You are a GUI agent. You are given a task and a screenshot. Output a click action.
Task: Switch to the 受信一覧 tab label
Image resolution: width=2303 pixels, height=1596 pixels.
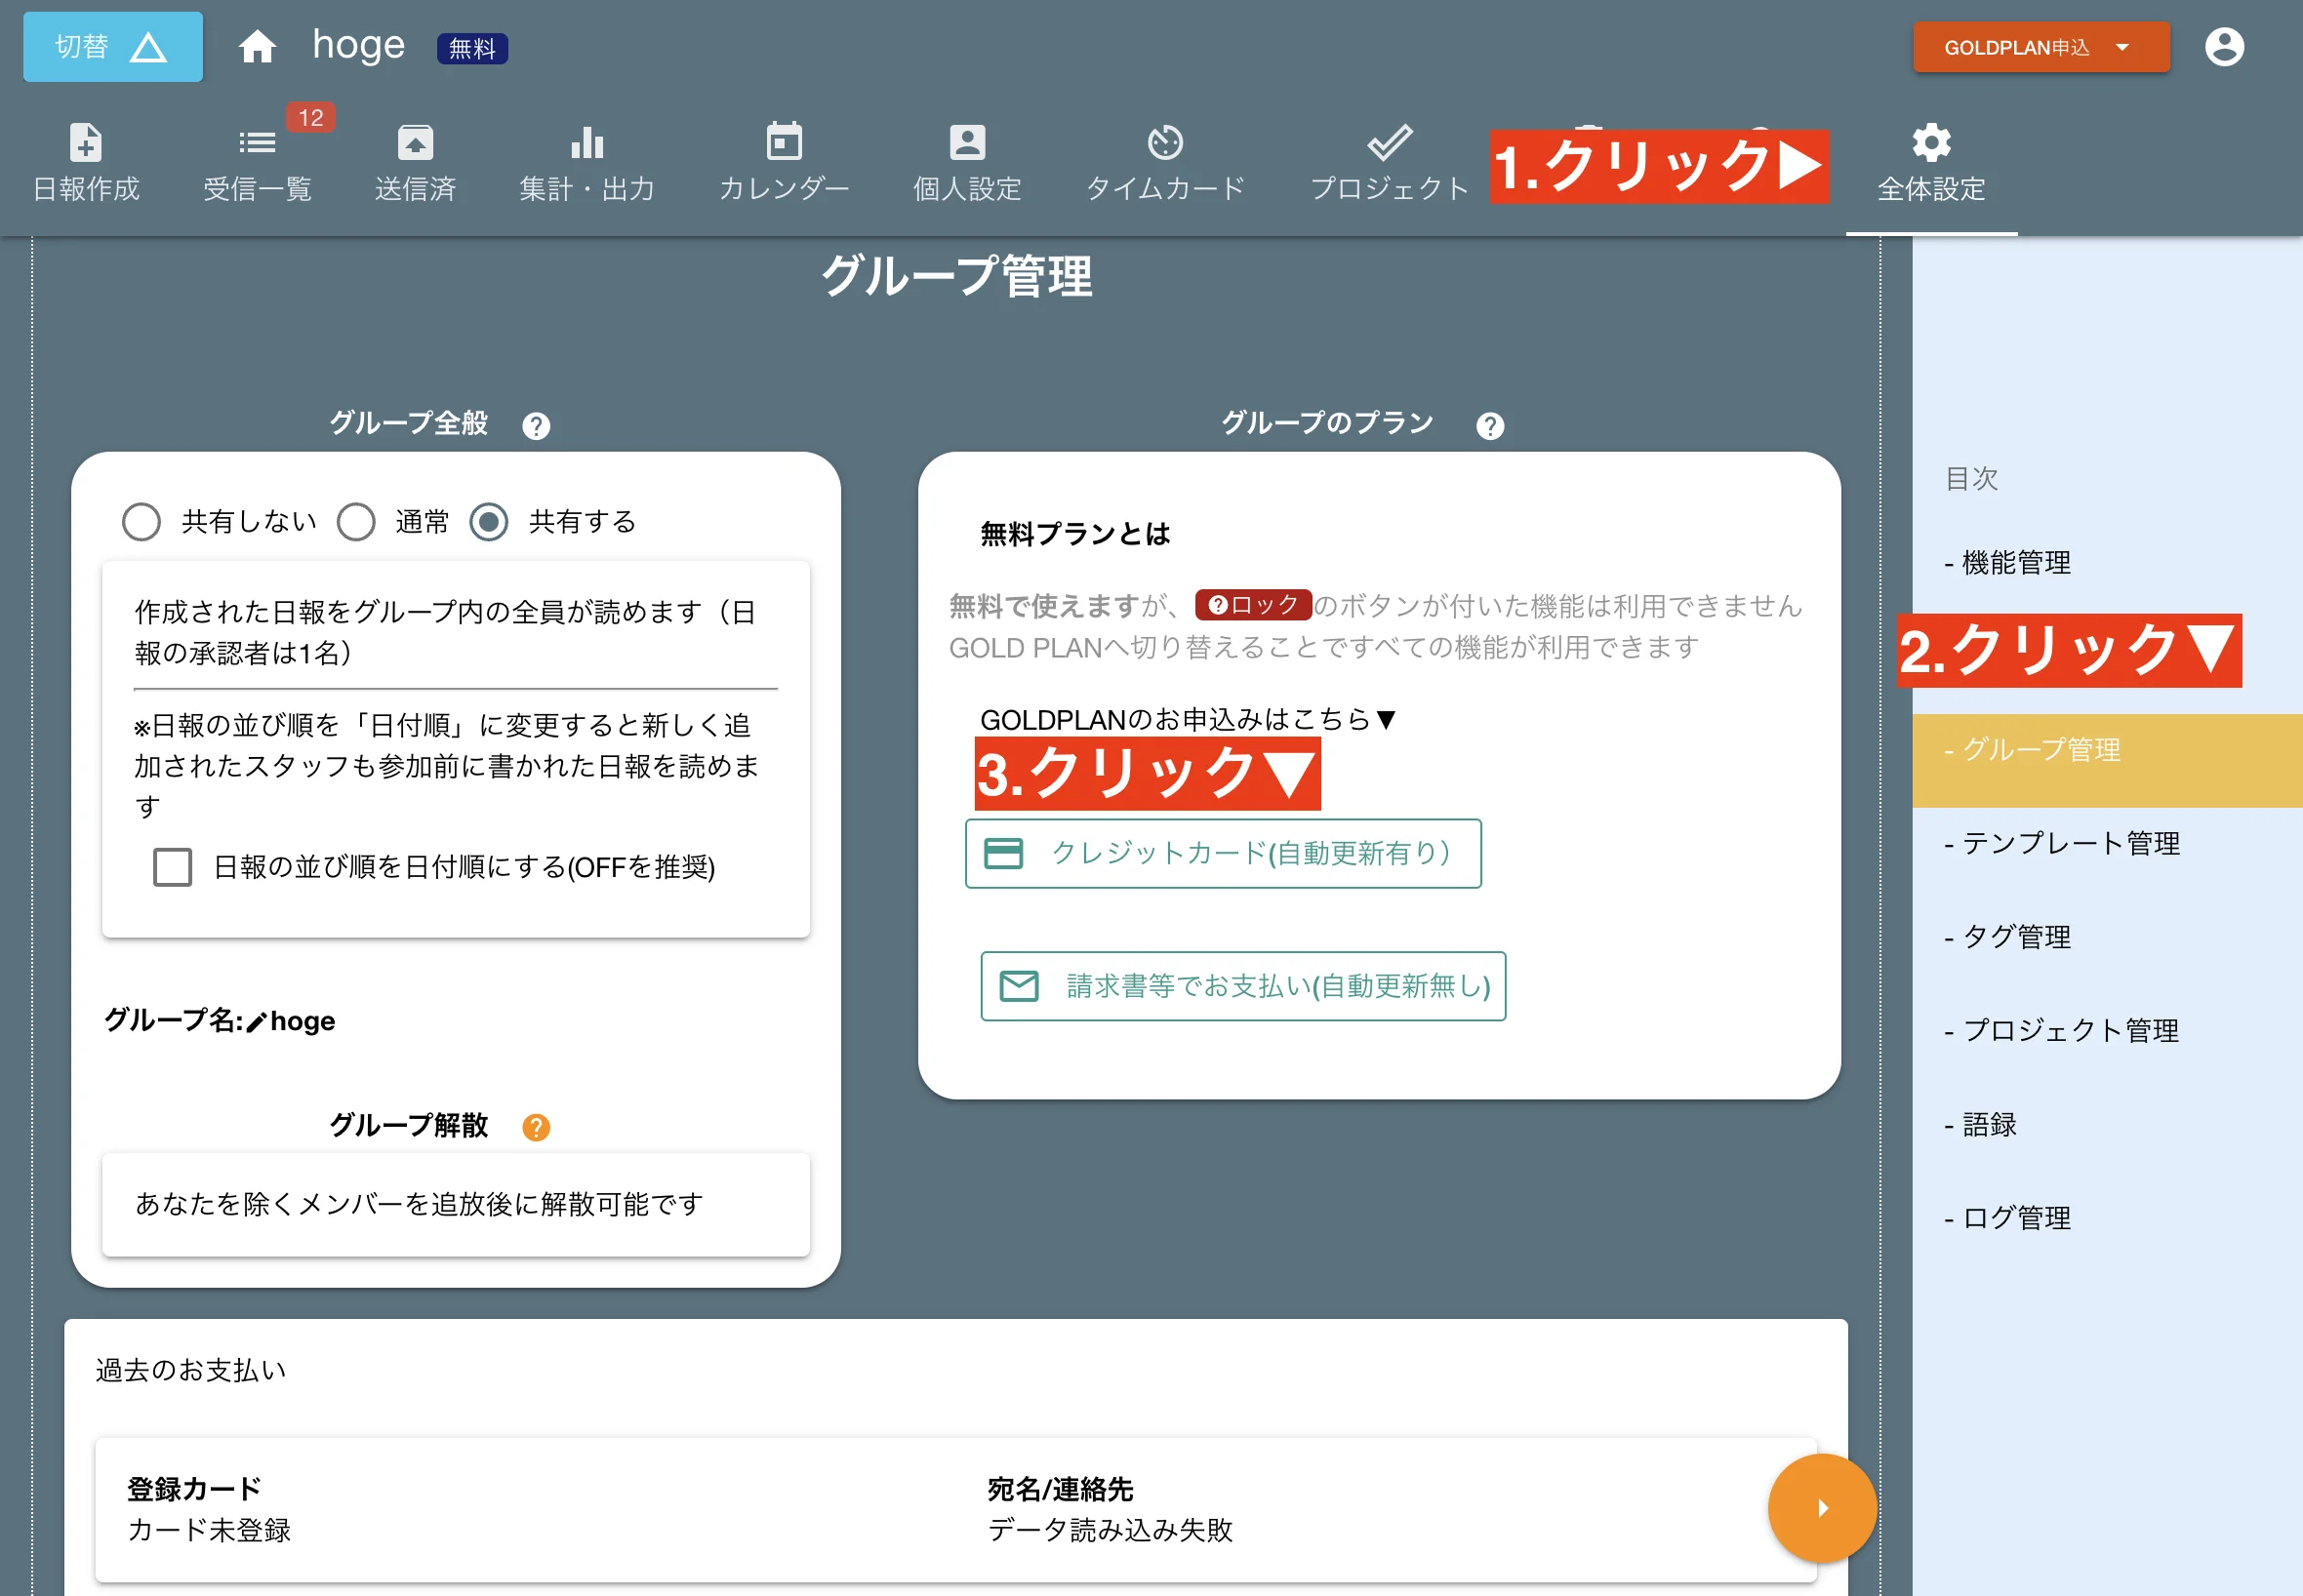[x=258, y=188]
